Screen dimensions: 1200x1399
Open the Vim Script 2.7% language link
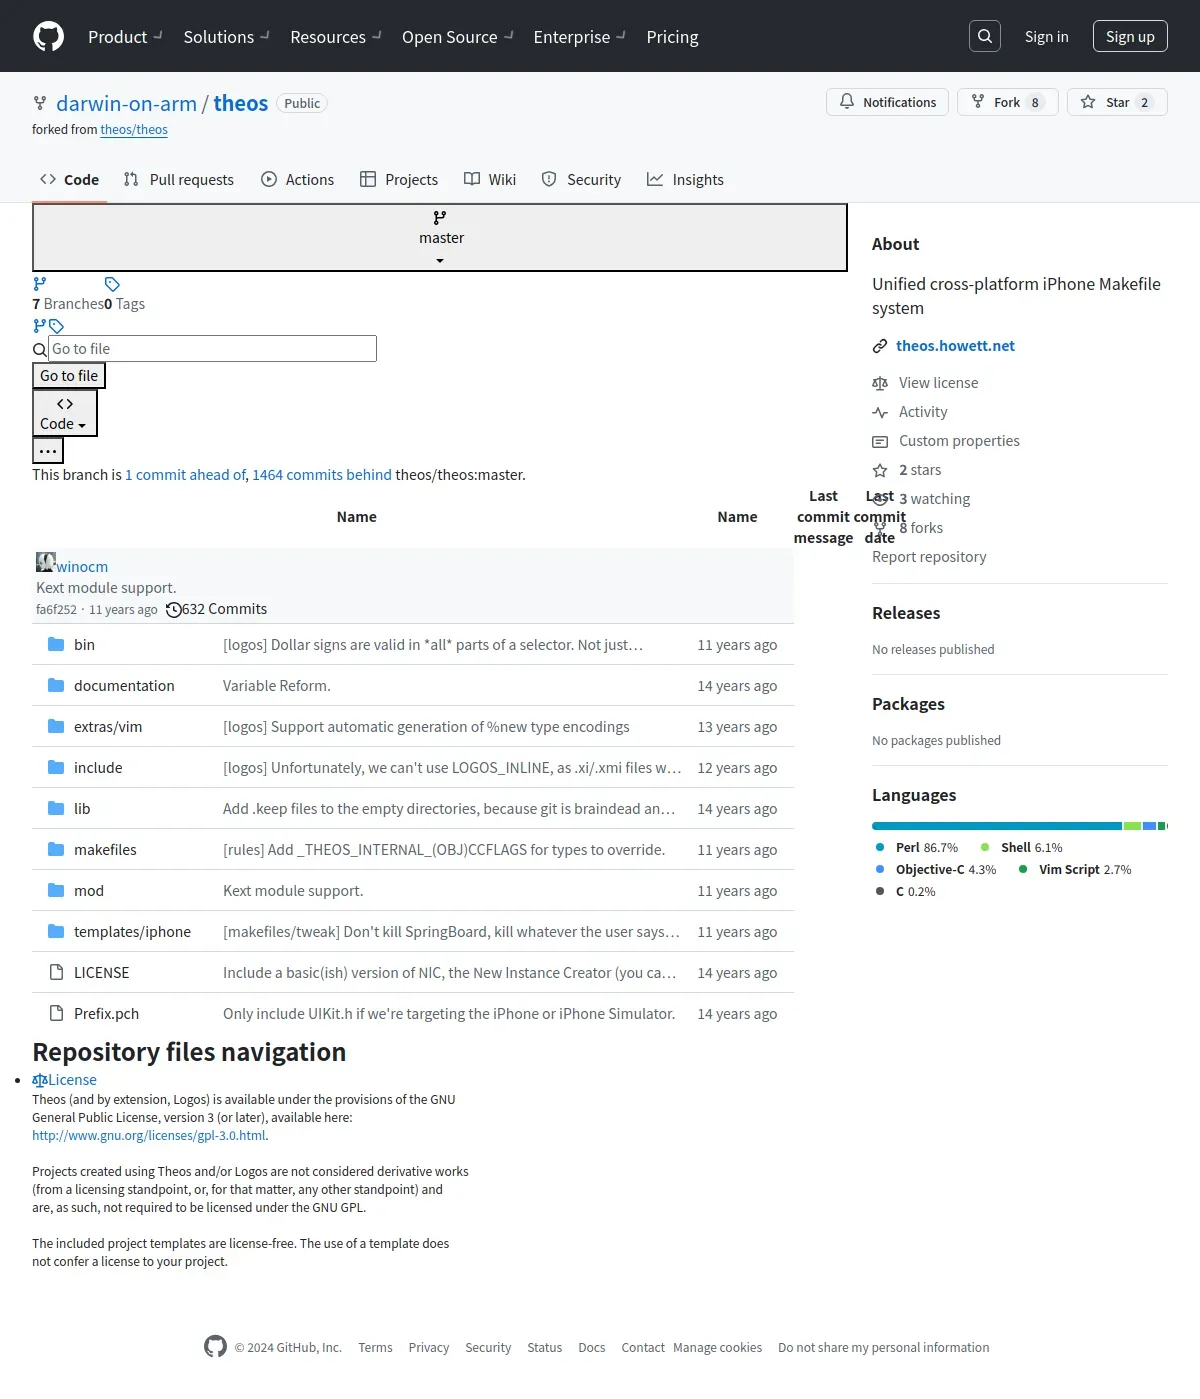(1074, 870)
